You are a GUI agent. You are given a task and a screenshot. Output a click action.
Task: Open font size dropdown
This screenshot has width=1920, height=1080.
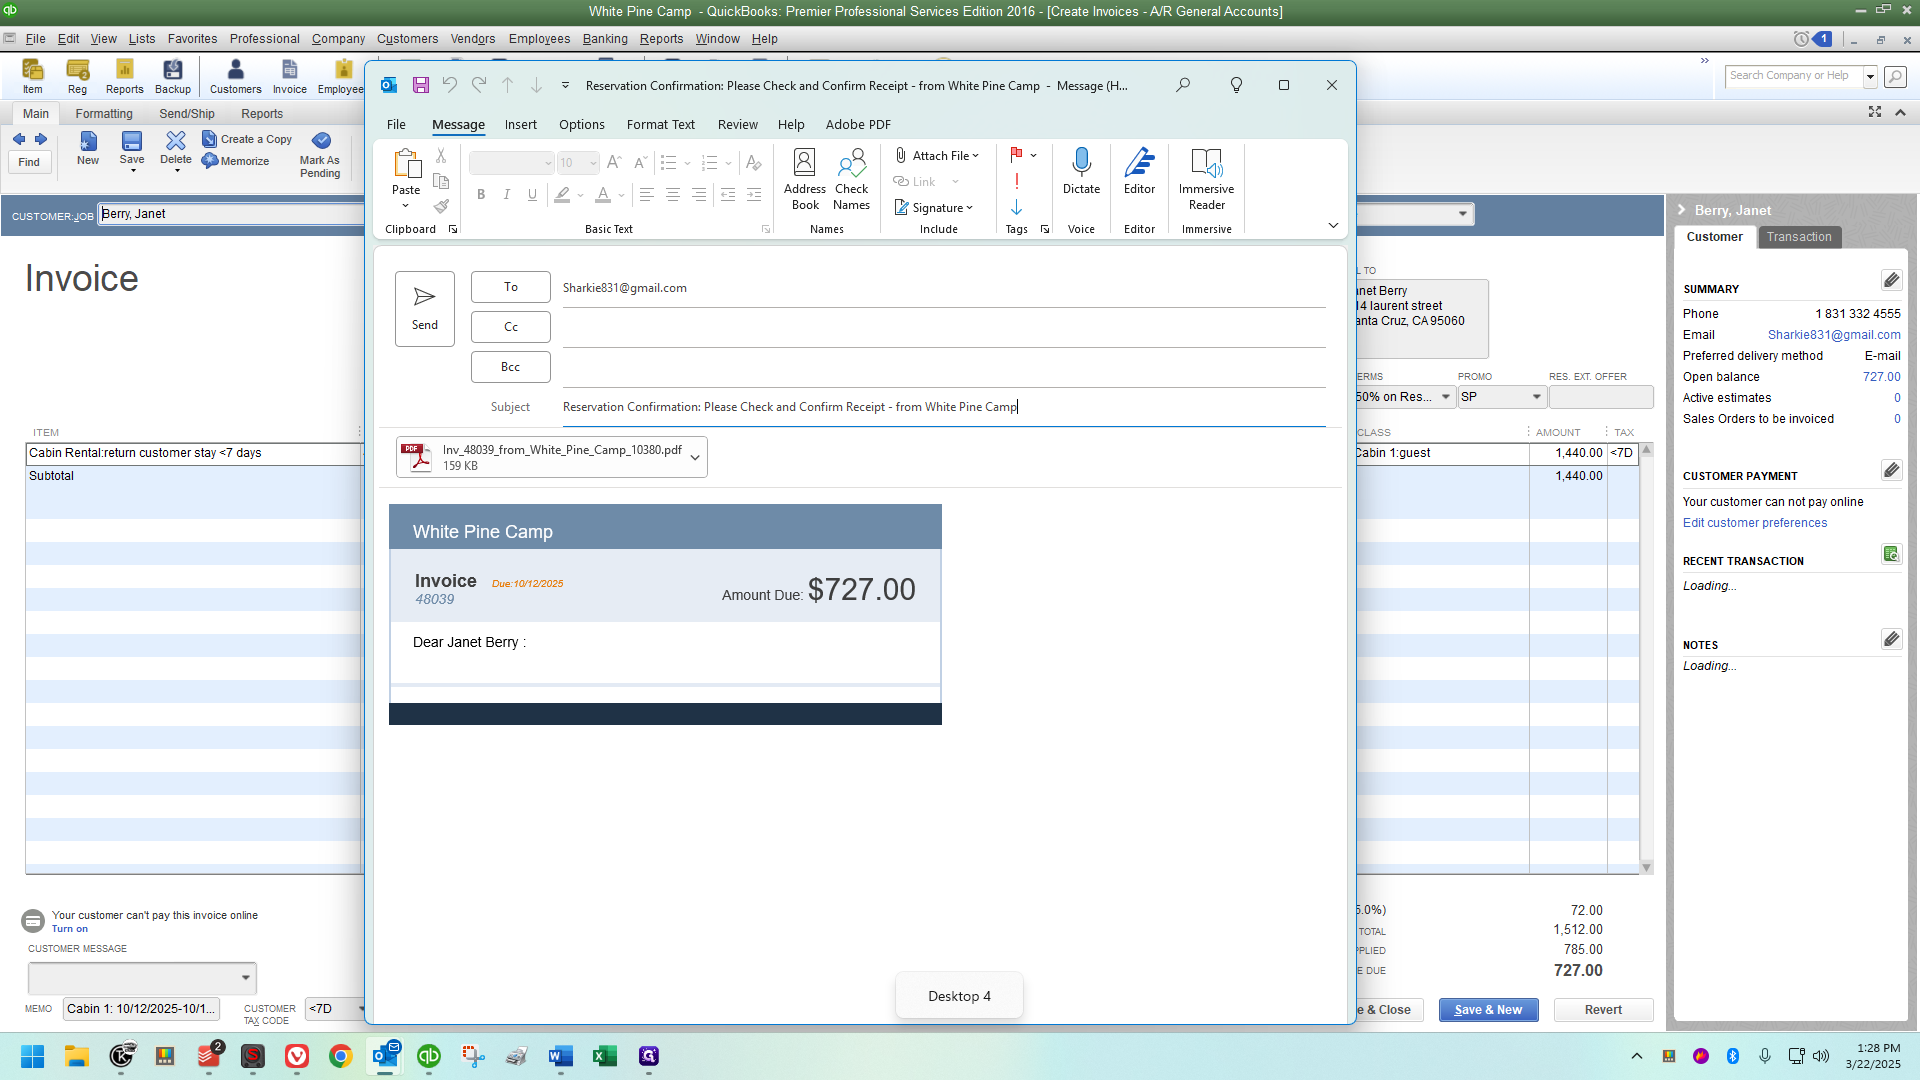tap(593, 162)
